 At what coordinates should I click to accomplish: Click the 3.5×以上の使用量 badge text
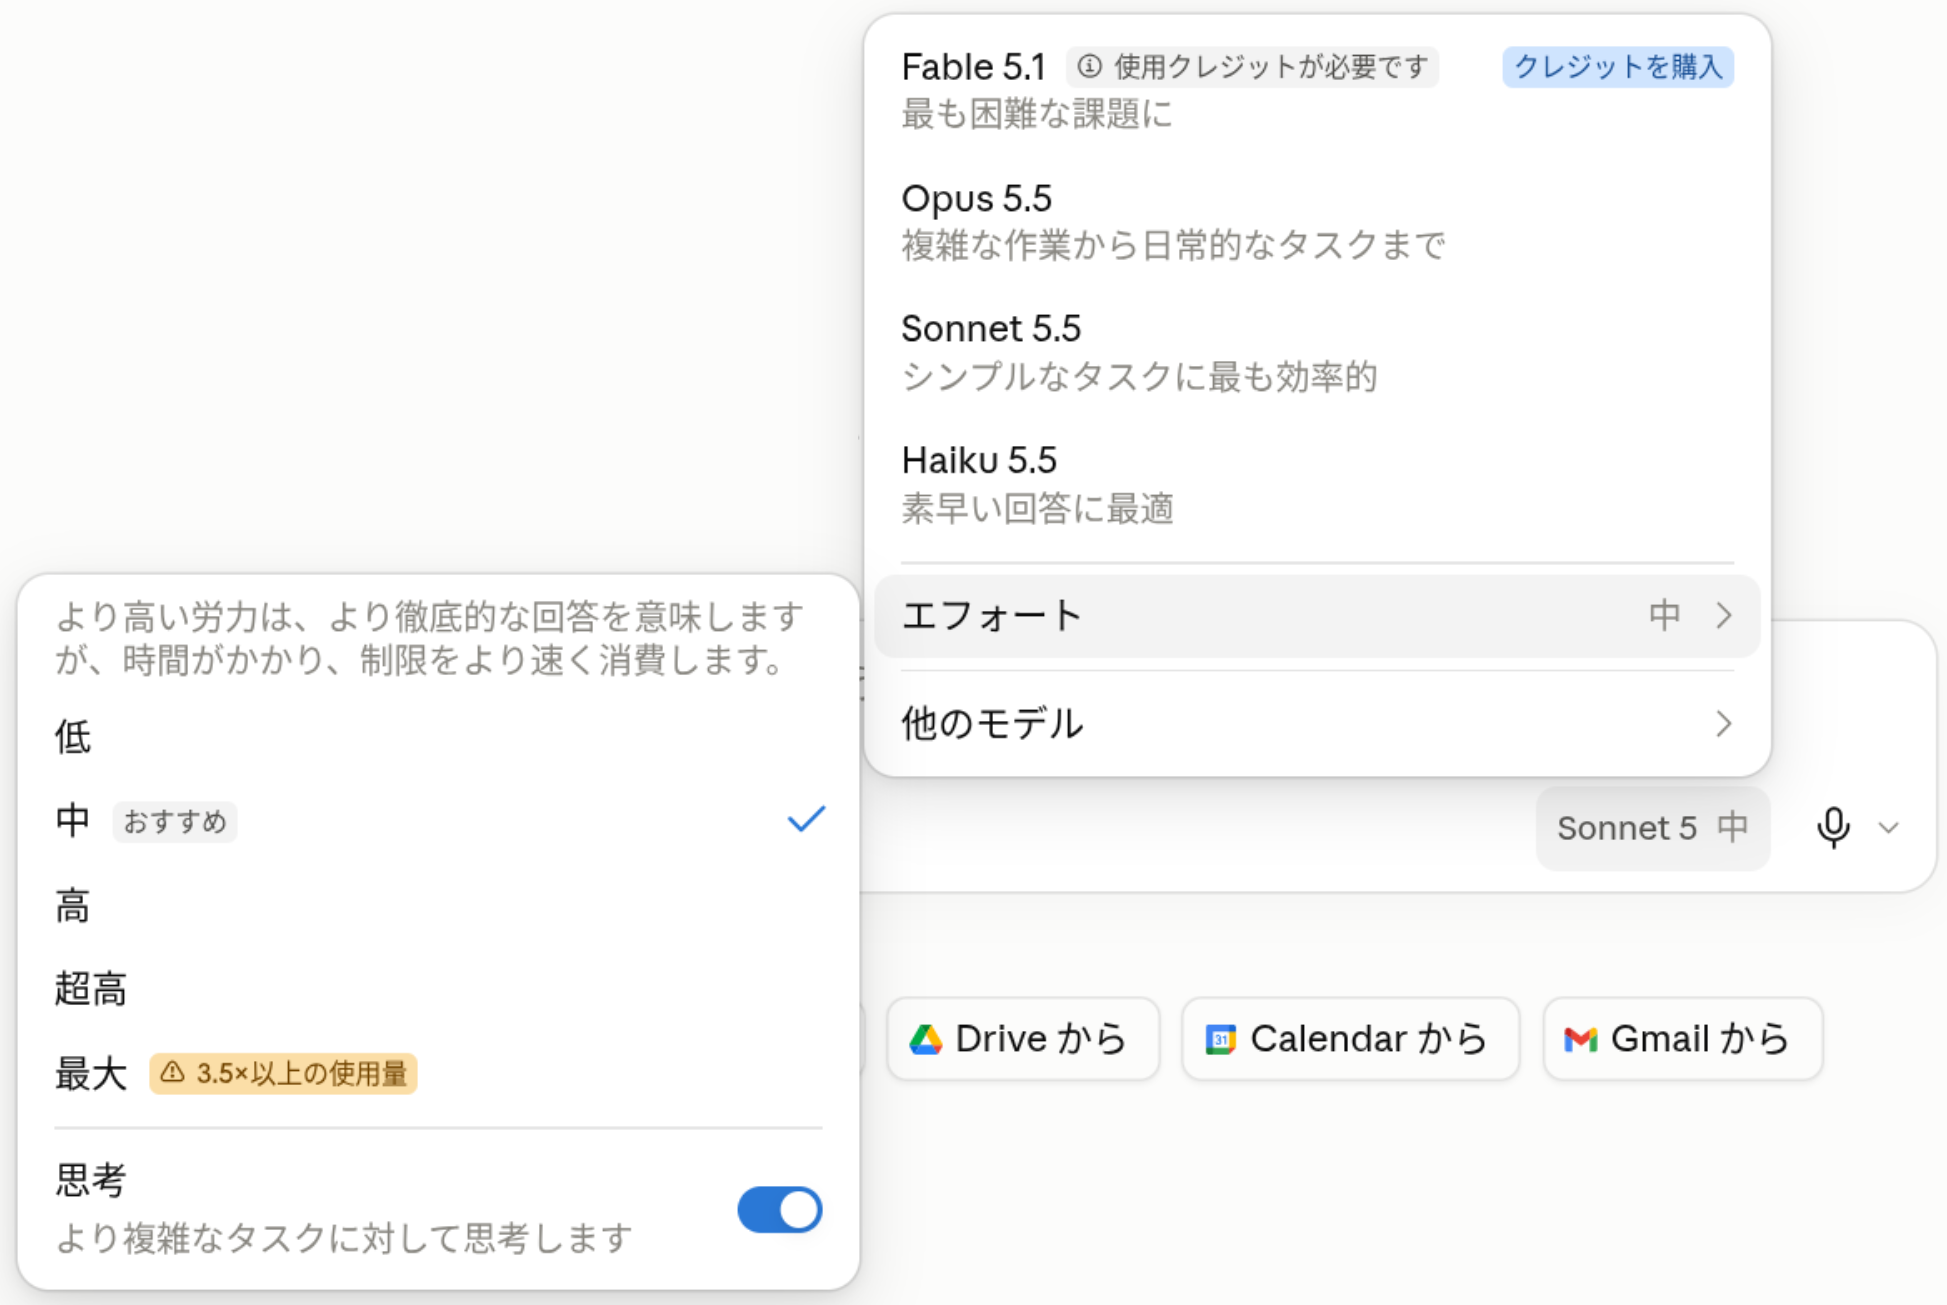(x=301, y=1074)
